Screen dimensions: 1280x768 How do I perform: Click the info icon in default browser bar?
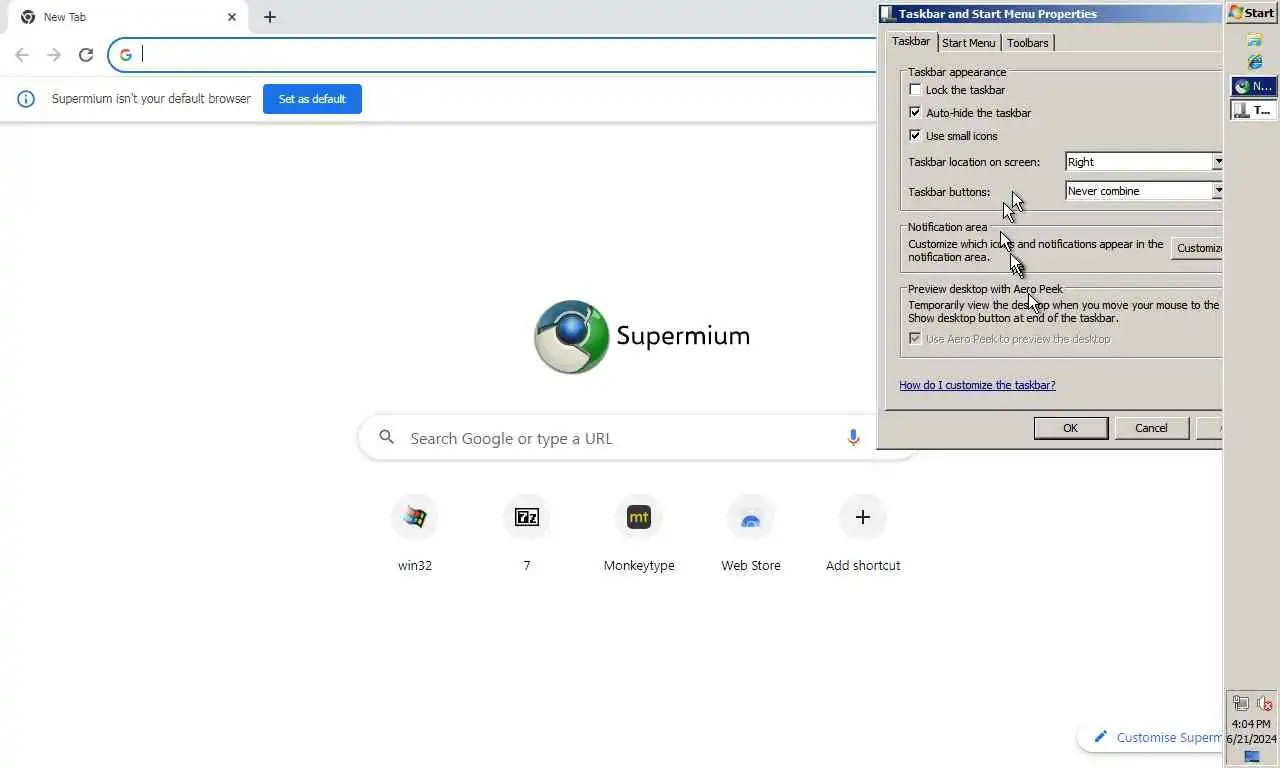[x=27, y=99]
